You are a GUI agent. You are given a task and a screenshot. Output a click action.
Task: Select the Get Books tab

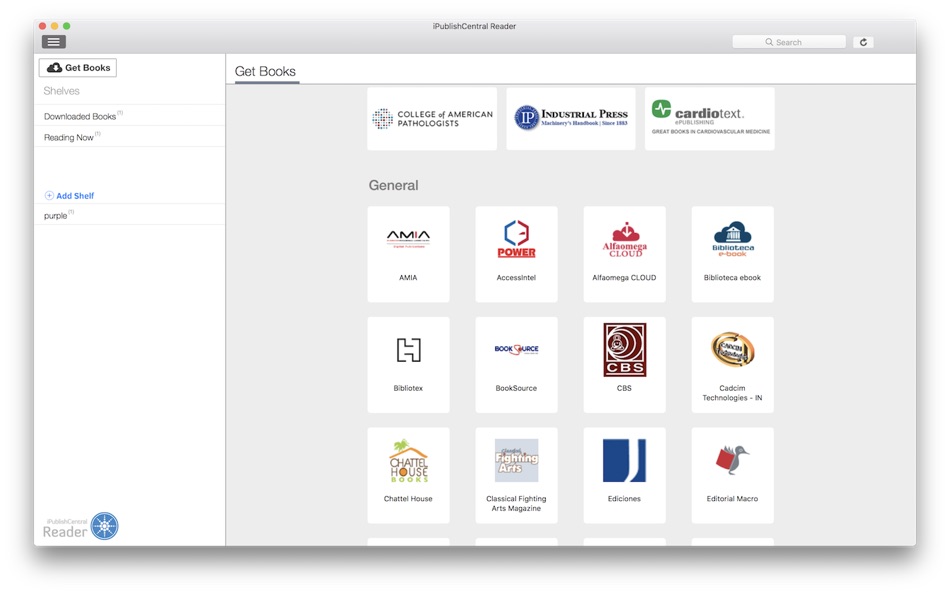[x=265, y=72]
